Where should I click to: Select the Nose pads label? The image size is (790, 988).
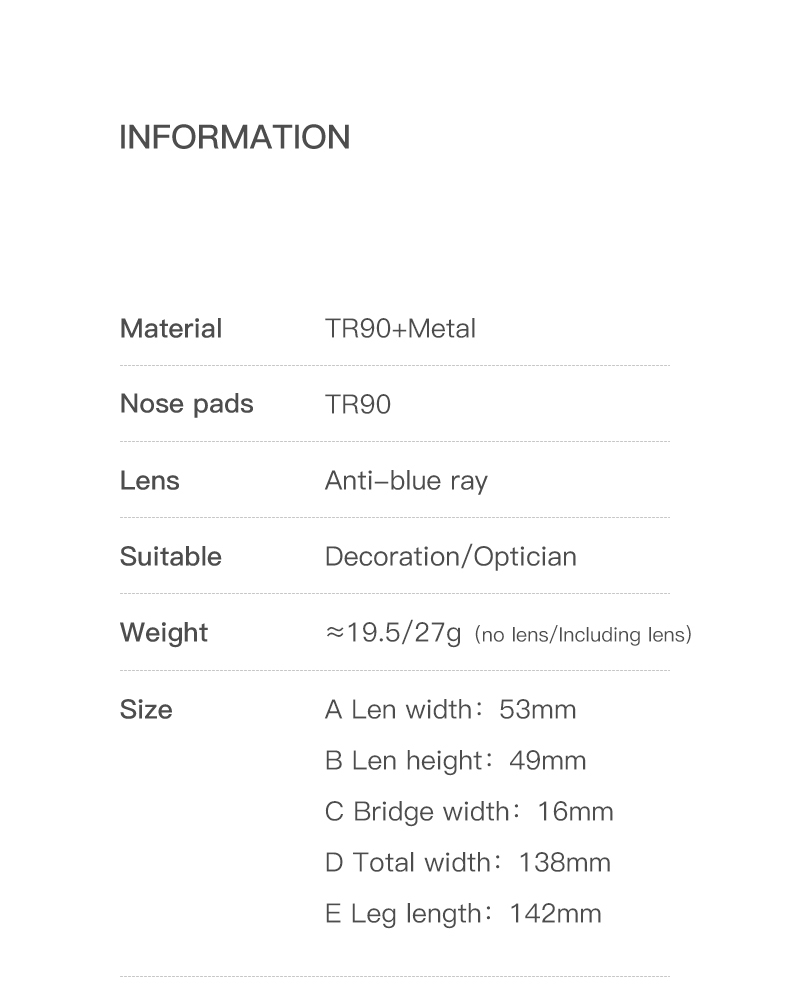click(x=186, y=404)
